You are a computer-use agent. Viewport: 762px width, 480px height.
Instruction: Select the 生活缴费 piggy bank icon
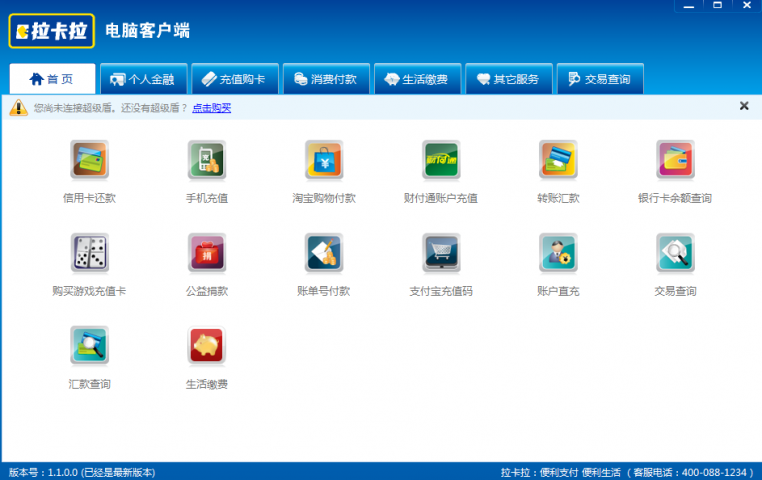206,346
